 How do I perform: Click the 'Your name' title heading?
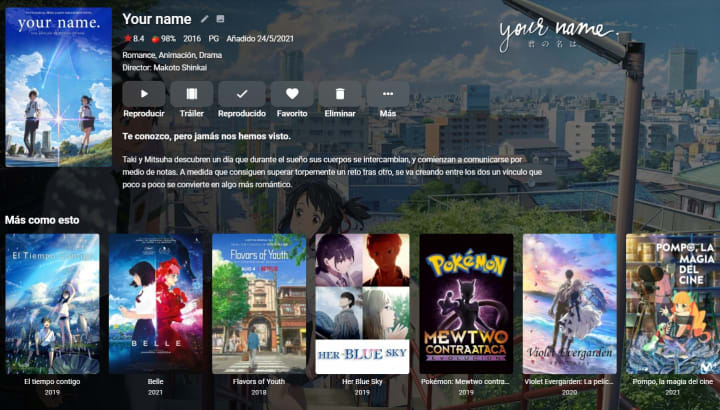tap(157, 19)
